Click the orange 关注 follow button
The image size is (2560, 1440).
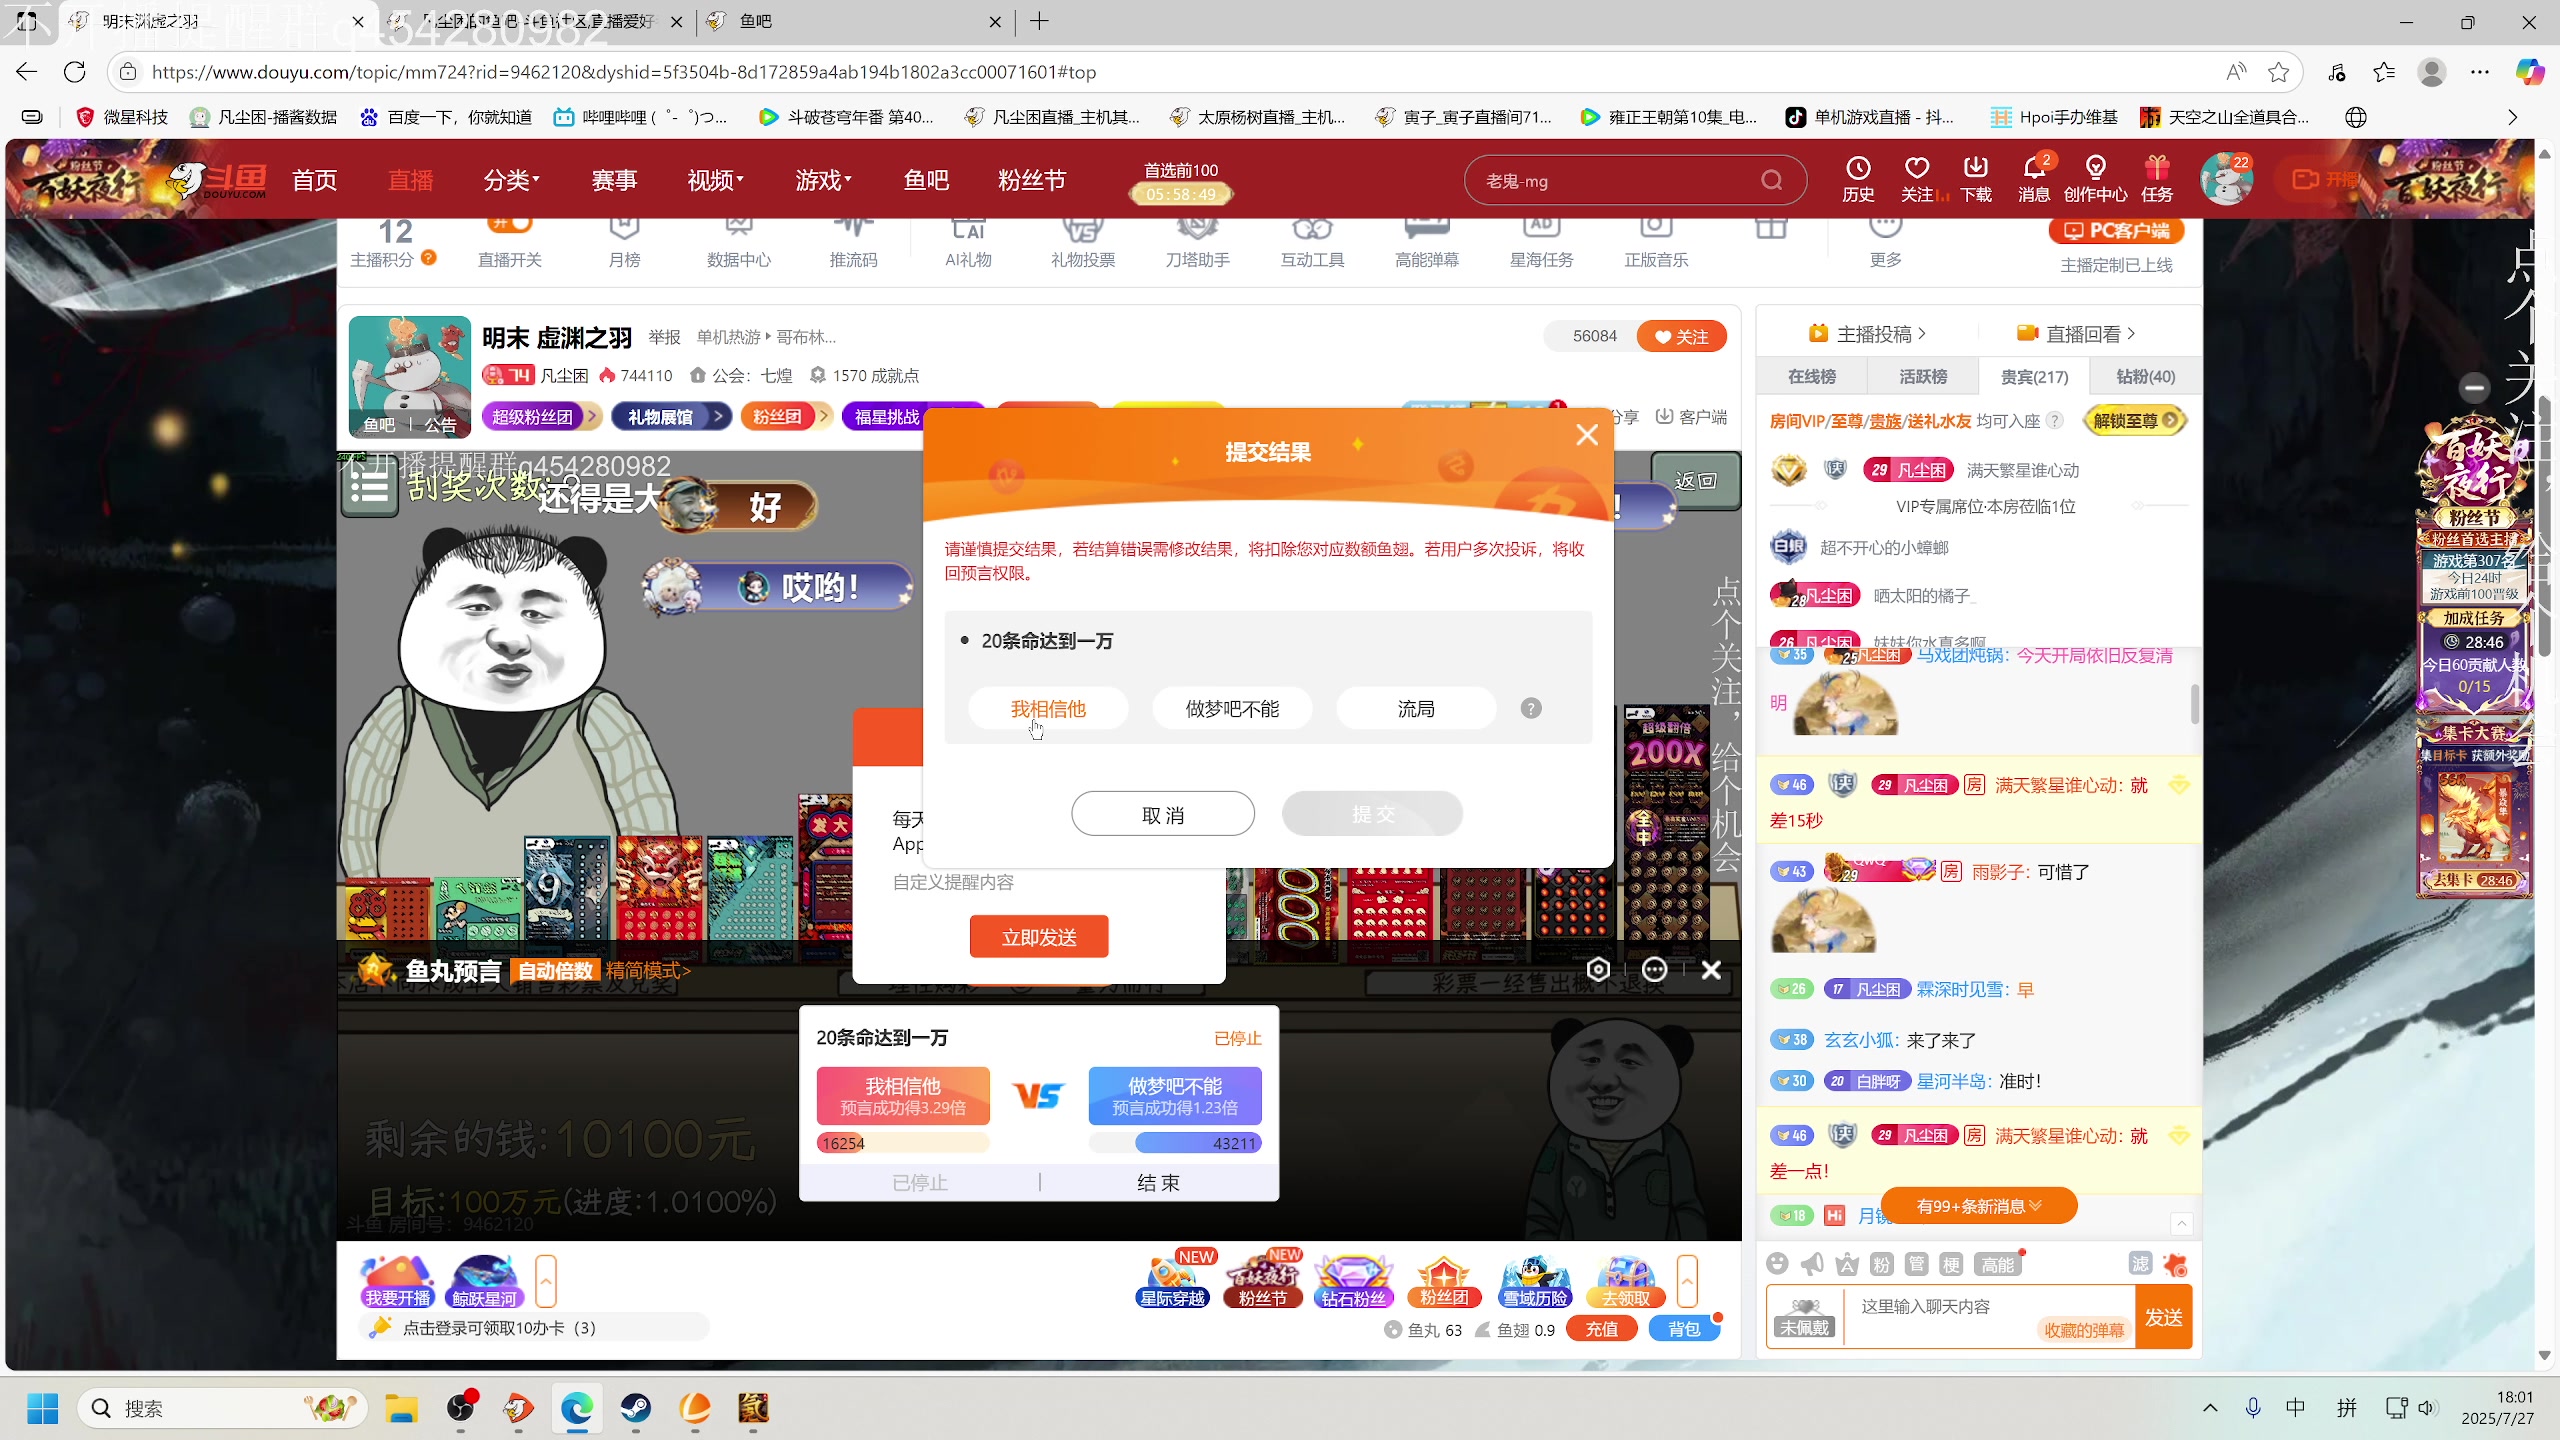tap(1681, 336)
